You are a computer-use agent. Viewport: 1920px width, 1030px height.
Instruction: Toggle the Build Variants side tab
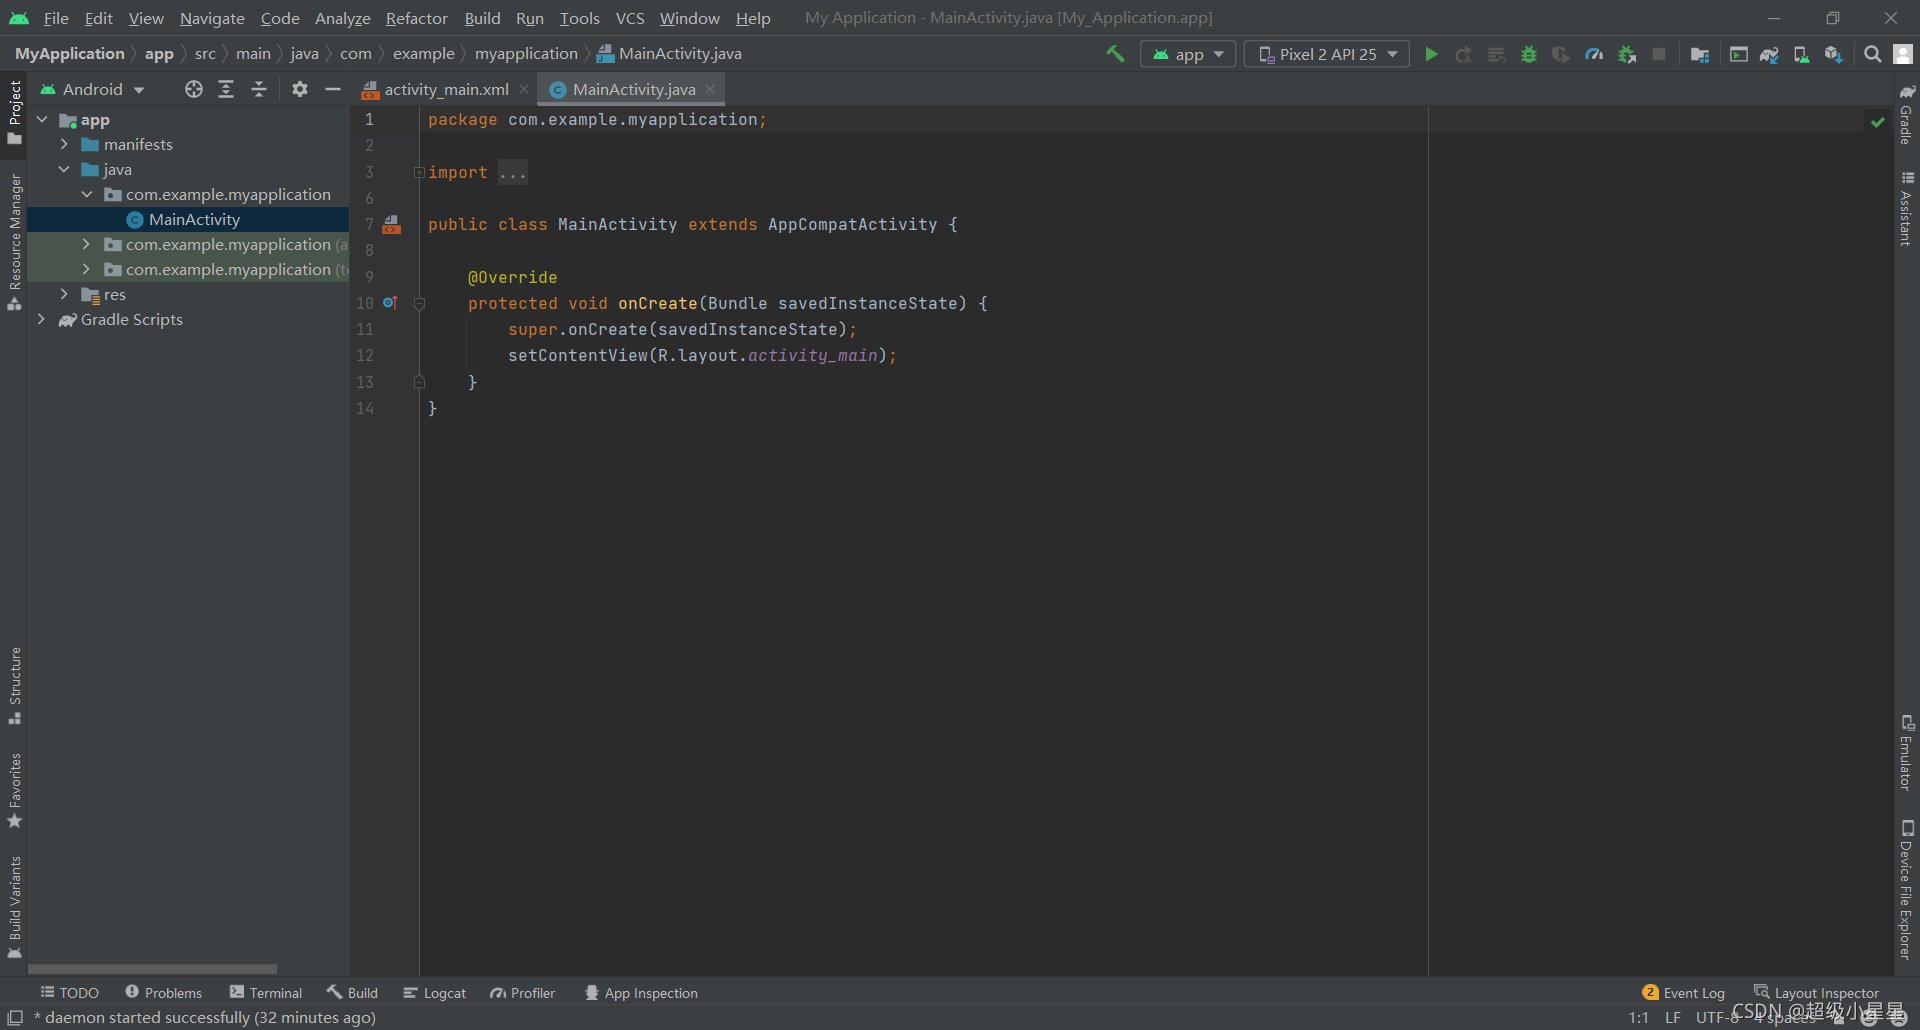tap(14, 906)
